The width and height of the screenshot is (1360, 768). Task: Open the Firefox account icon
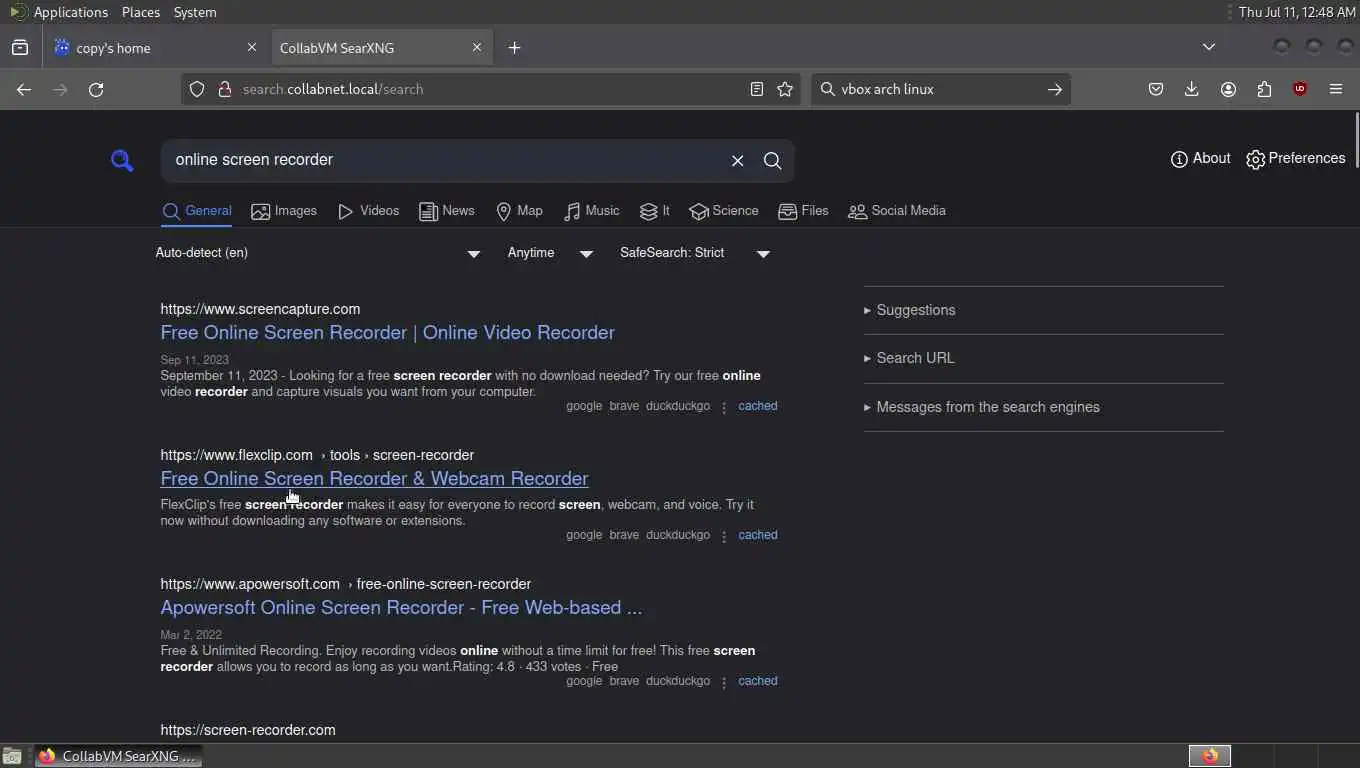pos(1228,89)
